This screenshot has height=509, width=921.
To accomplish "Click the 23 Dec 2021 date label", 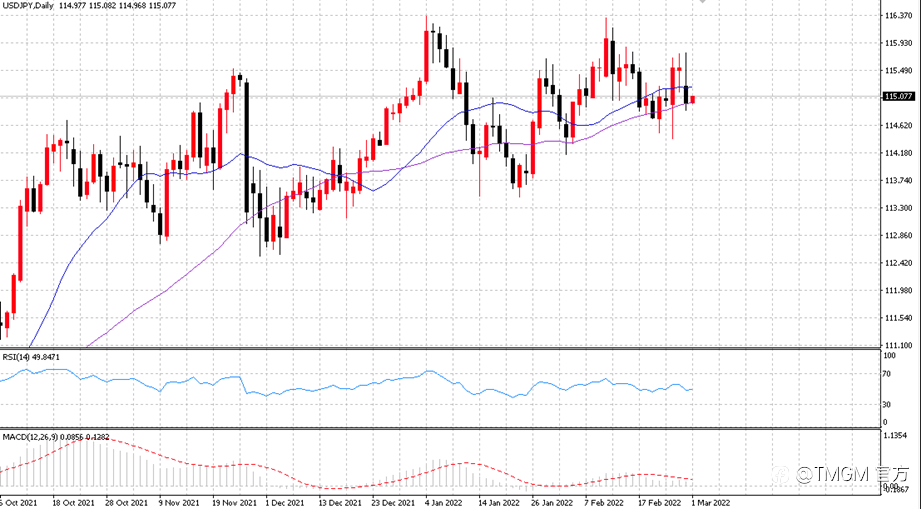I will click(x=394, y=503).
